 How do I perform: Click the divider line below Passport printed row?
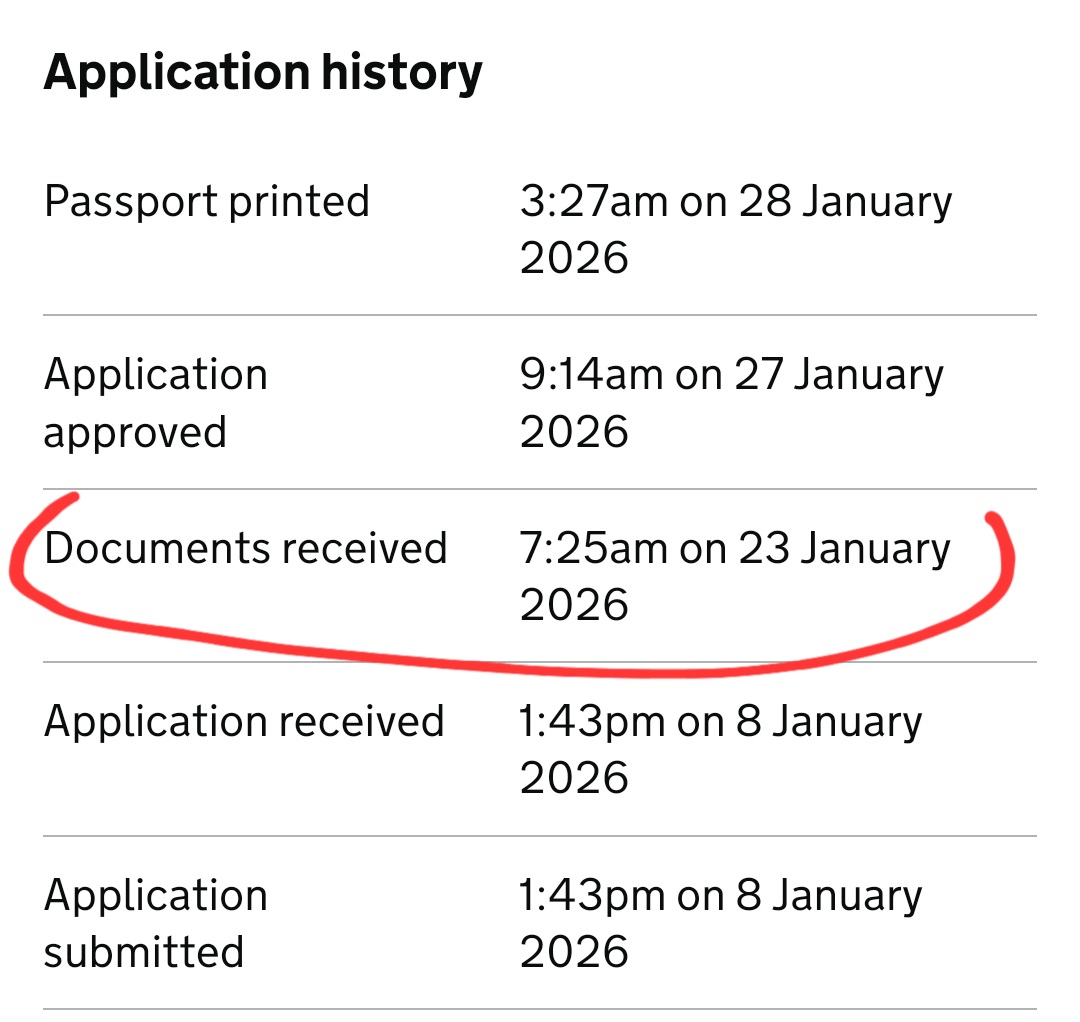coord(540,315)
